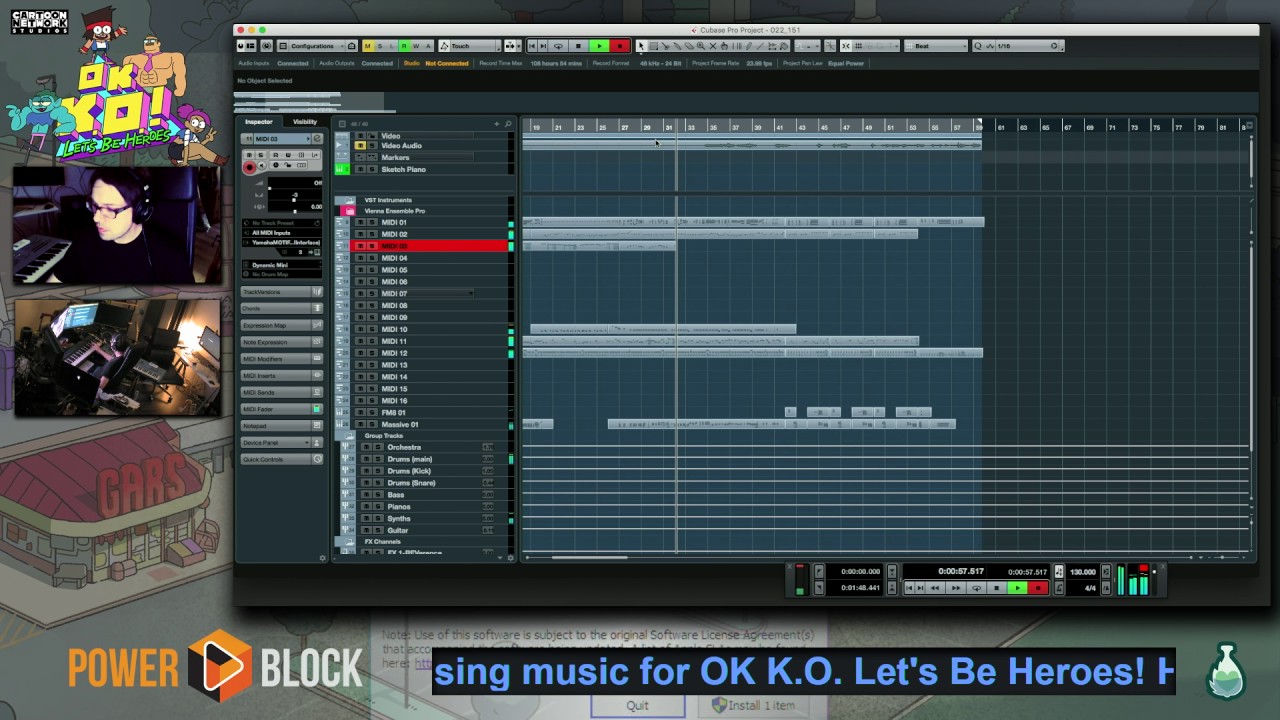
Task: Click the tempo value 130.000
Action: pos(1083,572)
